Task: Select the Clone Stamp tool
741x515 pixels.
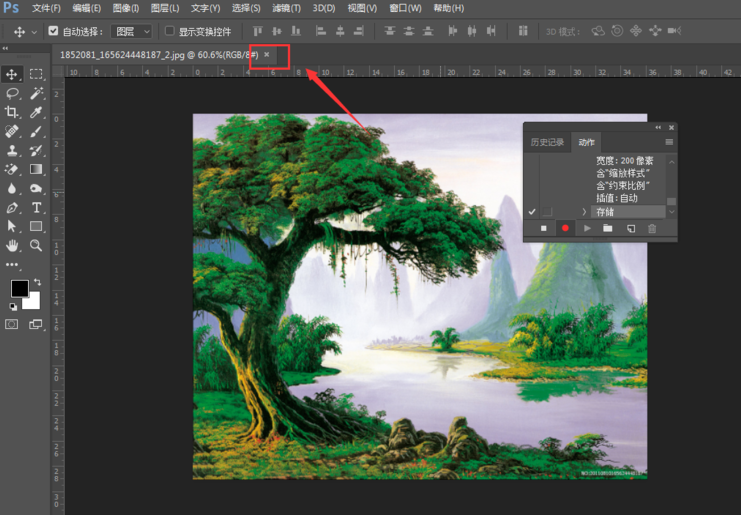Action: coord(12,150)
